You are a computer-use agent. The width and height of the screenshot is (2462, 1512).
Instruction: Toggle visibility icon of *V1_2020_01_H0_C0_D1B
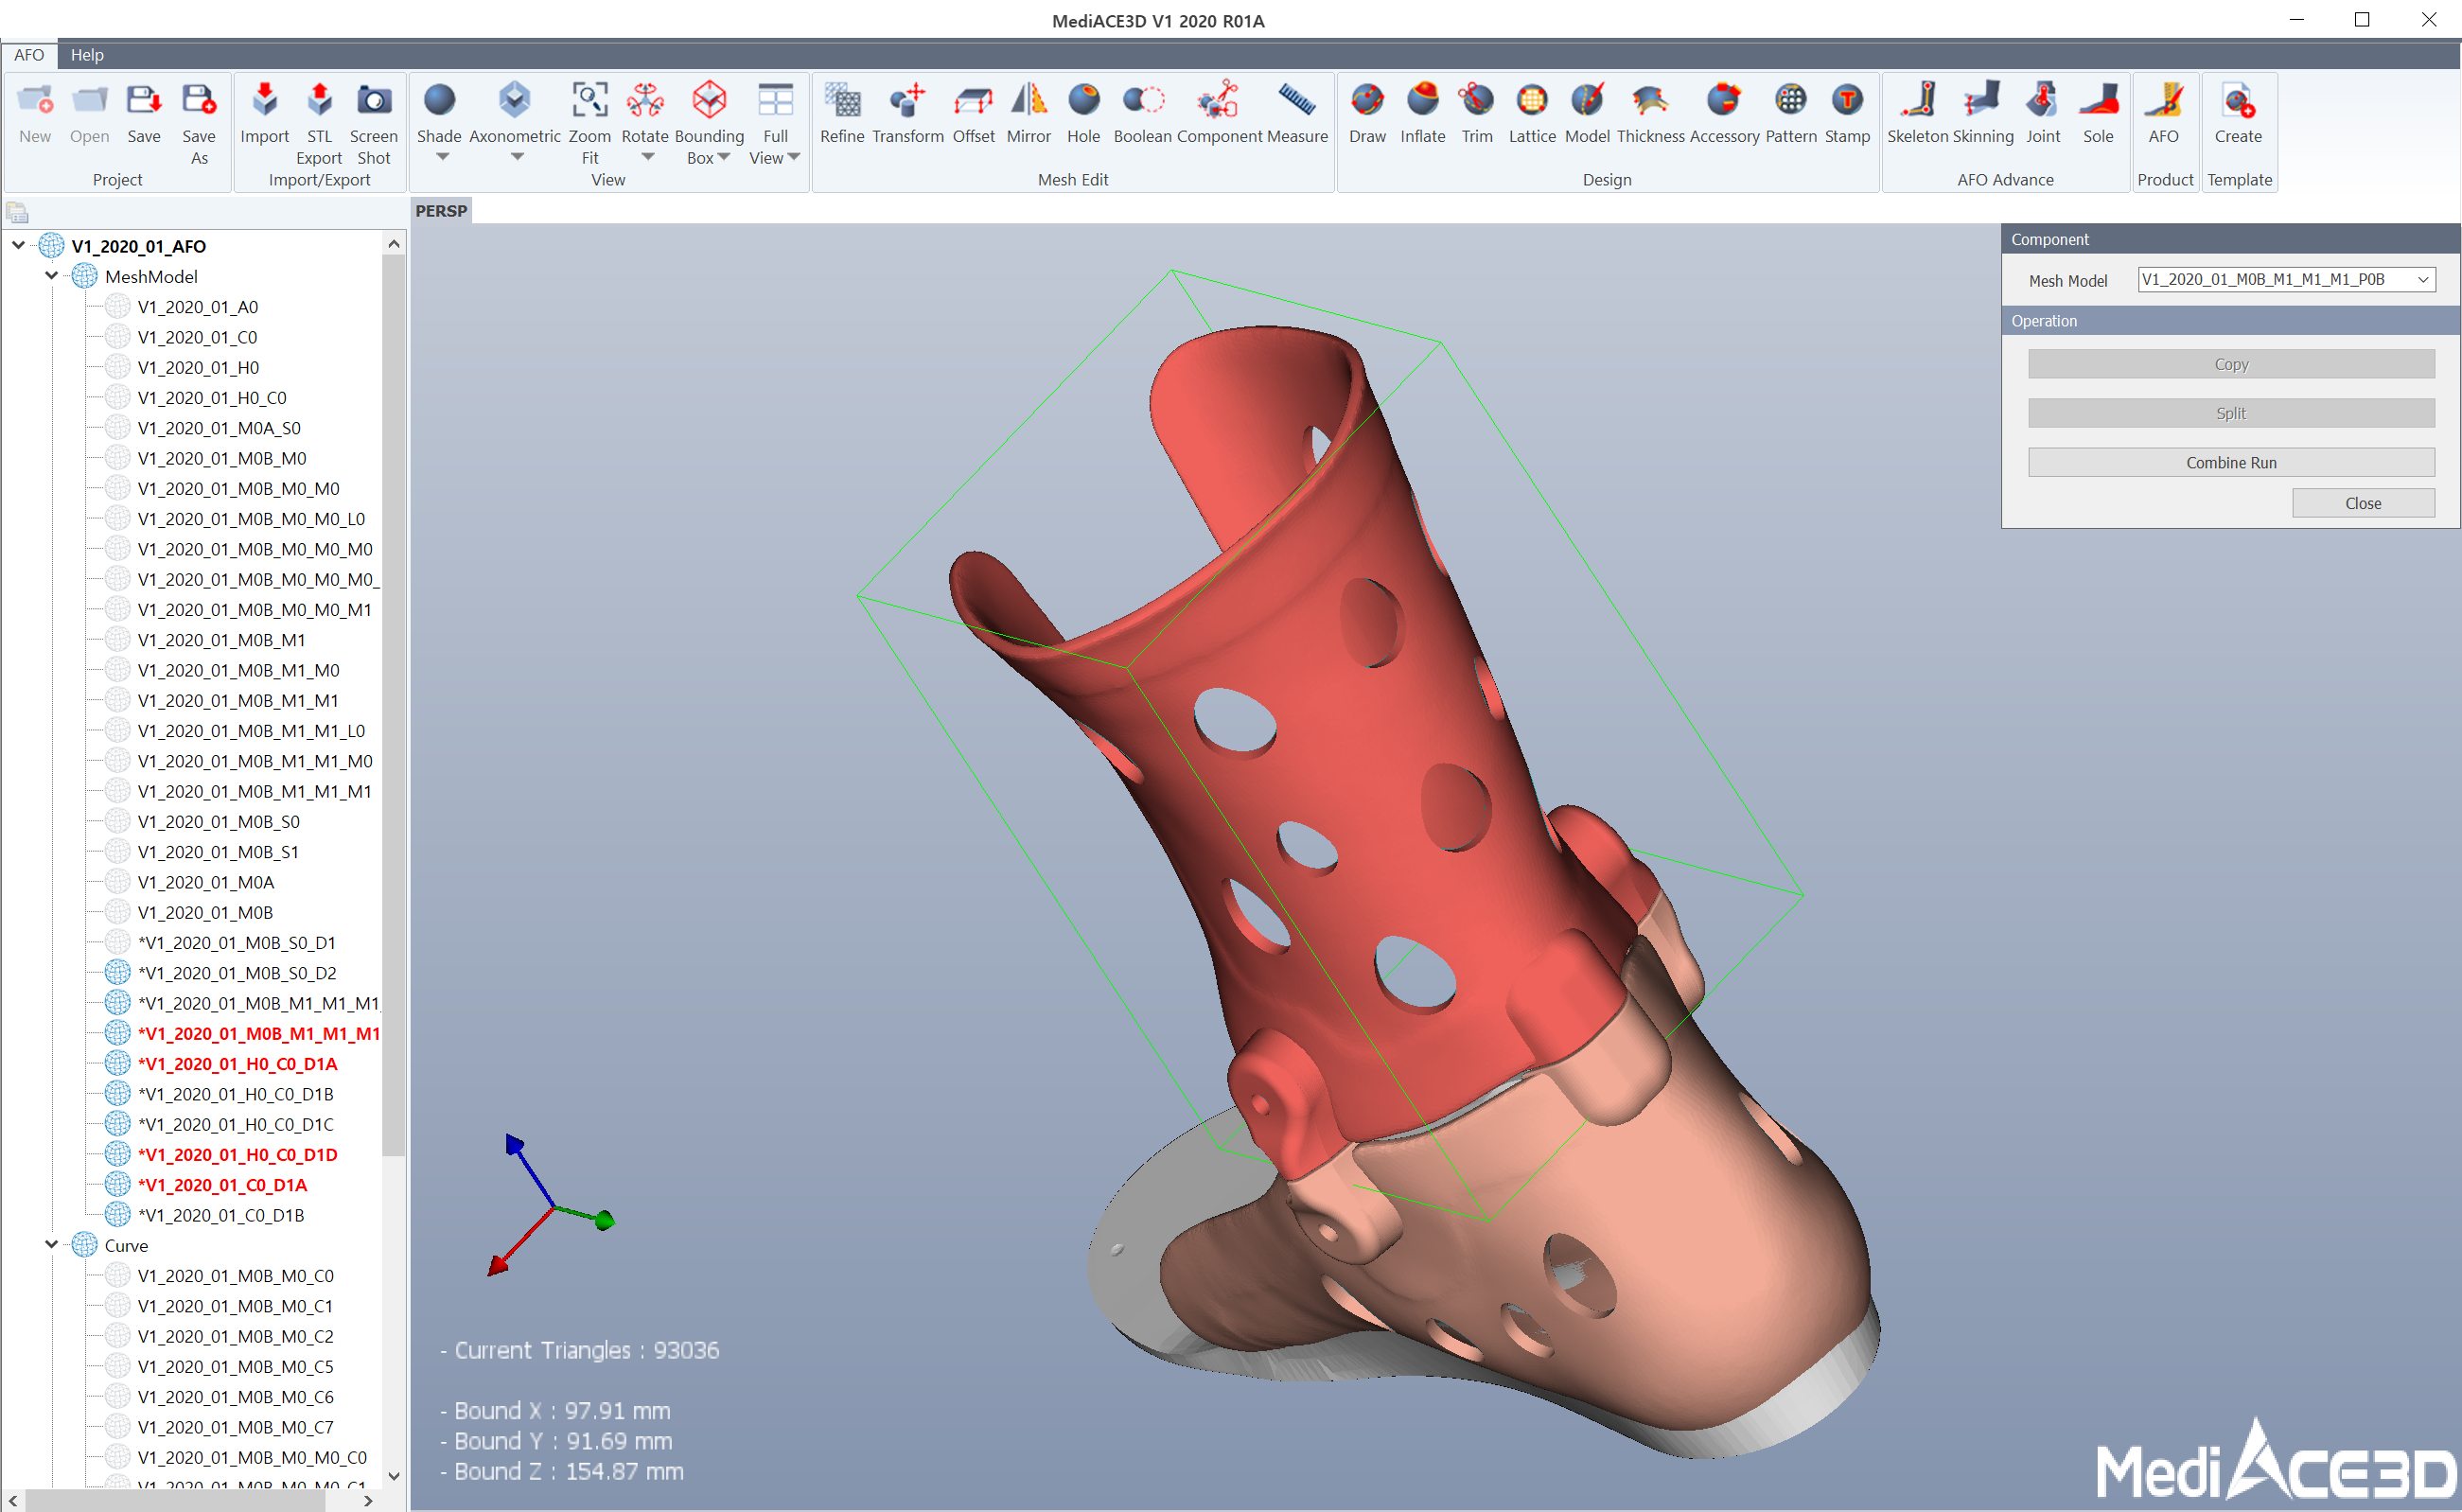(x=118, y=1094)
